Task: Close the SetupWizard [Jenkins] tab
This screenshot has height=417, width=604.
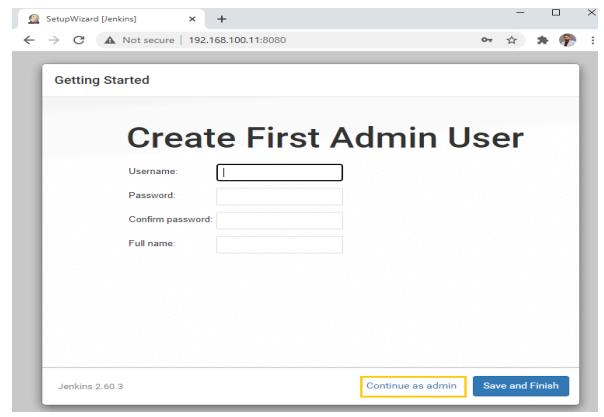Action: 192,19
